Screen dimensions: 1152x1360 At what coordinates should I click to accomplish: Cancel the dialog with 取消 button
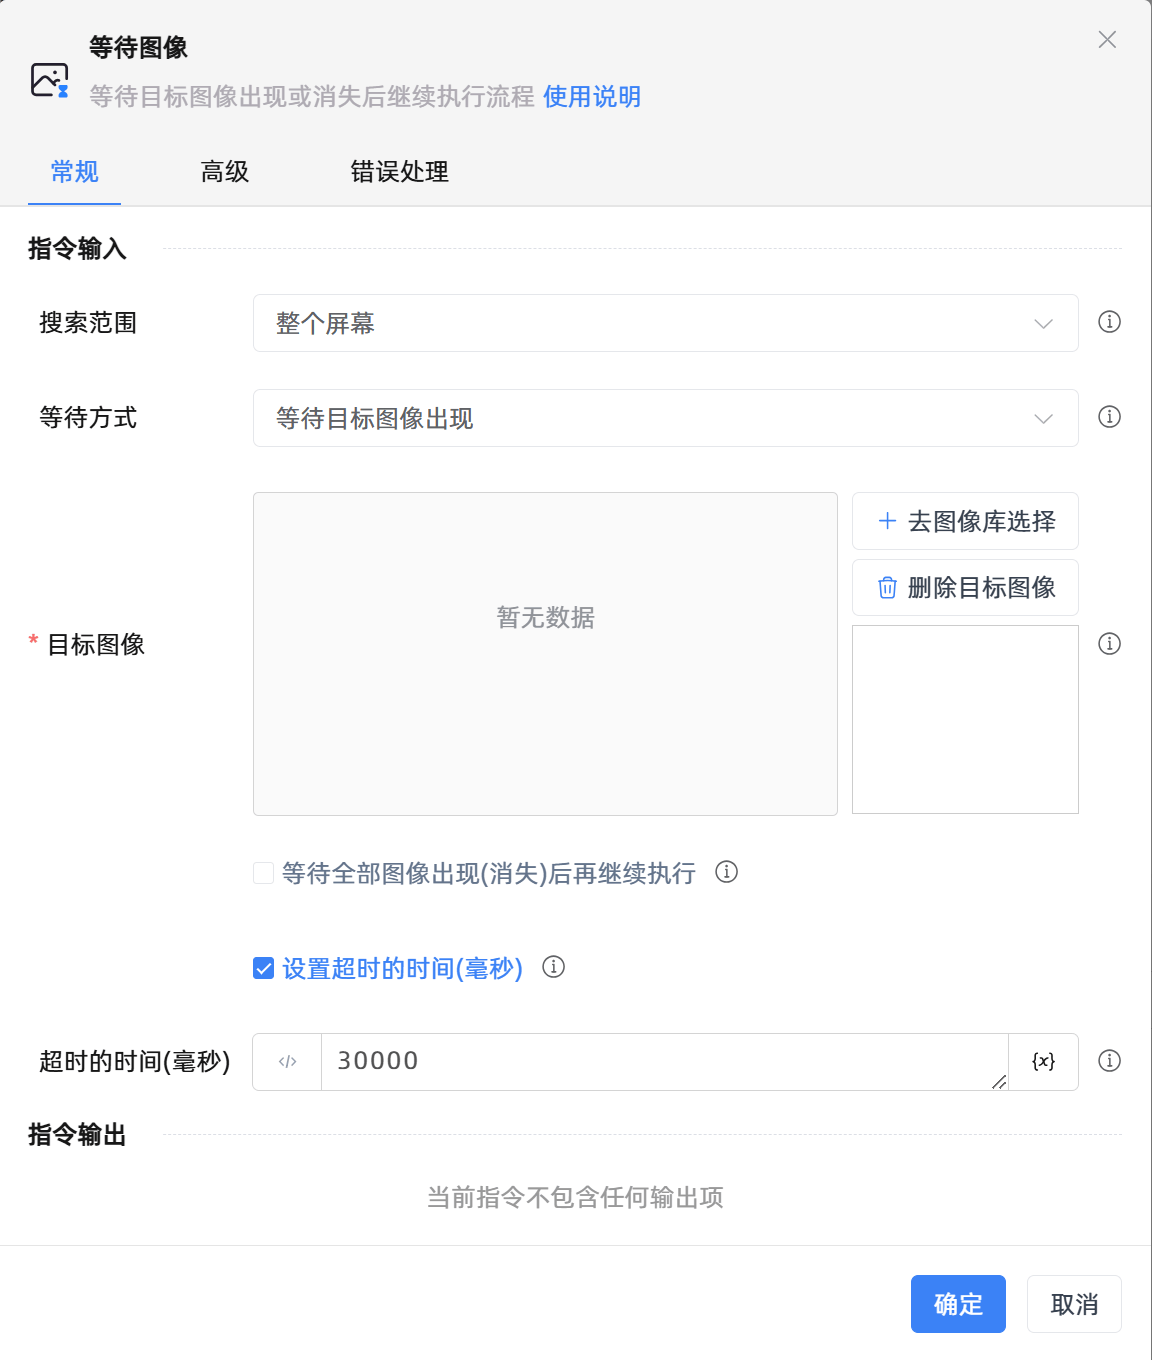(1074, 1304)
